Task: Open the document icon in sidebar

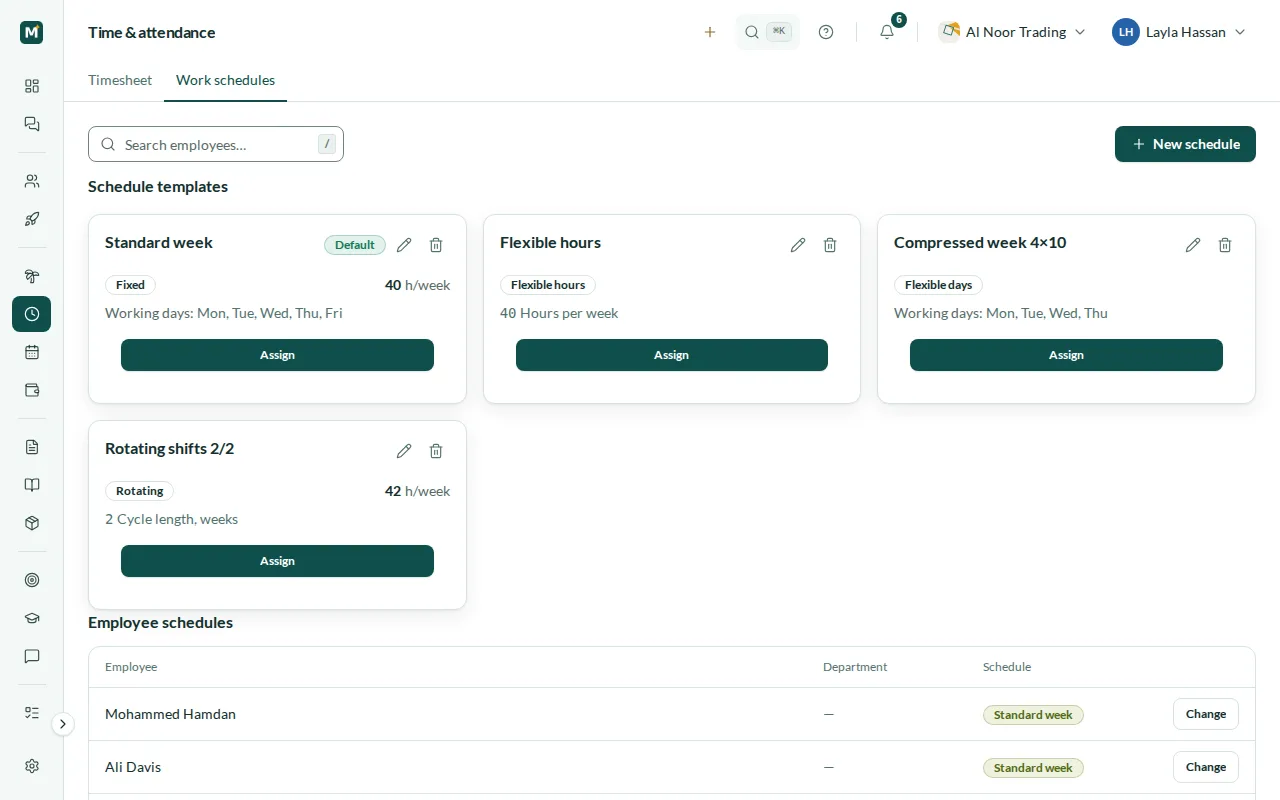Action: (x=32, y=447)
